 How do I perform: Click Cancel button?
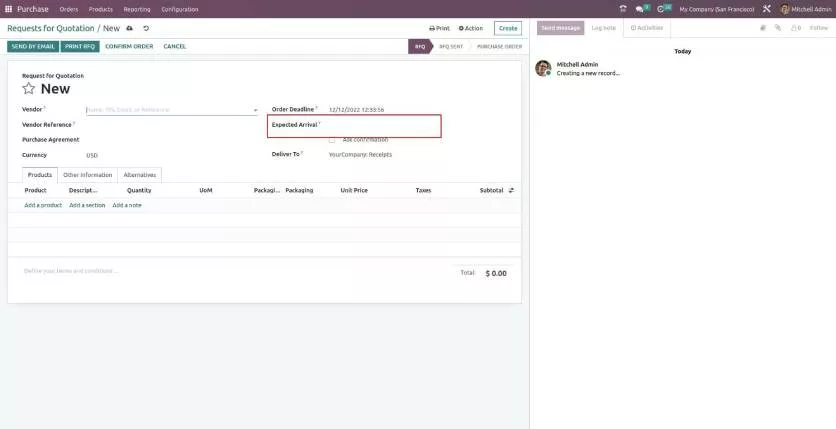(175, 46)
